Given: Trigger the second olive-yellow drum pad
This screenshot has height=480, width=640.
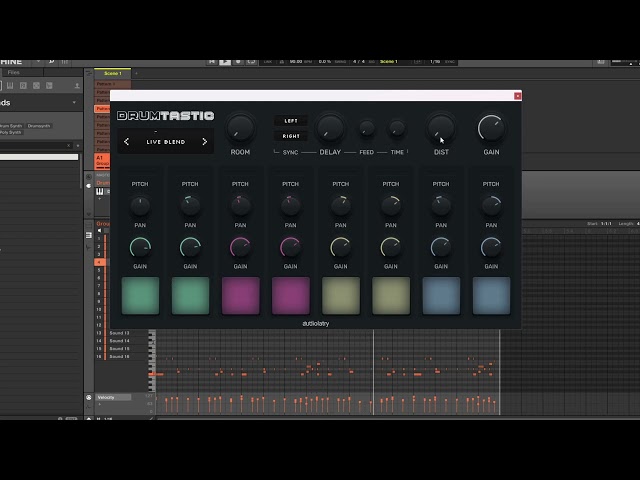Looking at the screenshot, I should tap(391, 296).
